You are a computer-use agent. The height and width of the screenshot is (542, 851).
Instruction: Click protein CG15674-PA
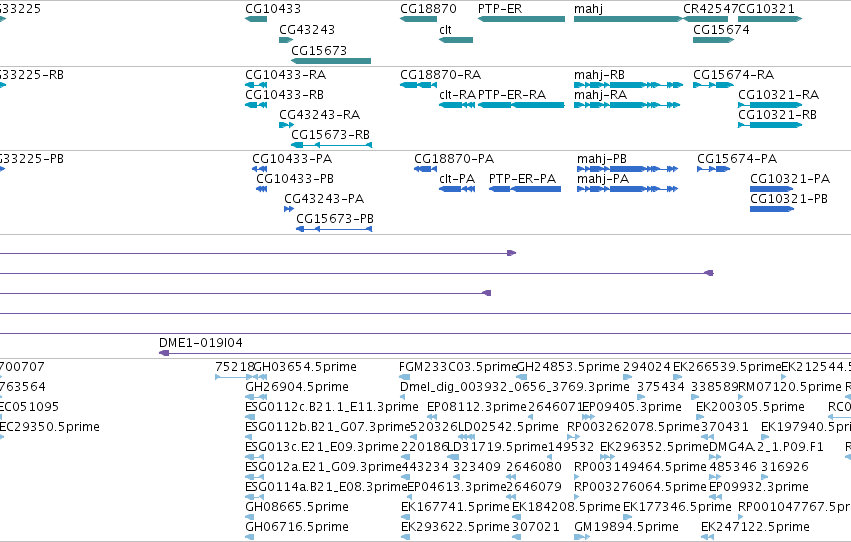(714, 169)
